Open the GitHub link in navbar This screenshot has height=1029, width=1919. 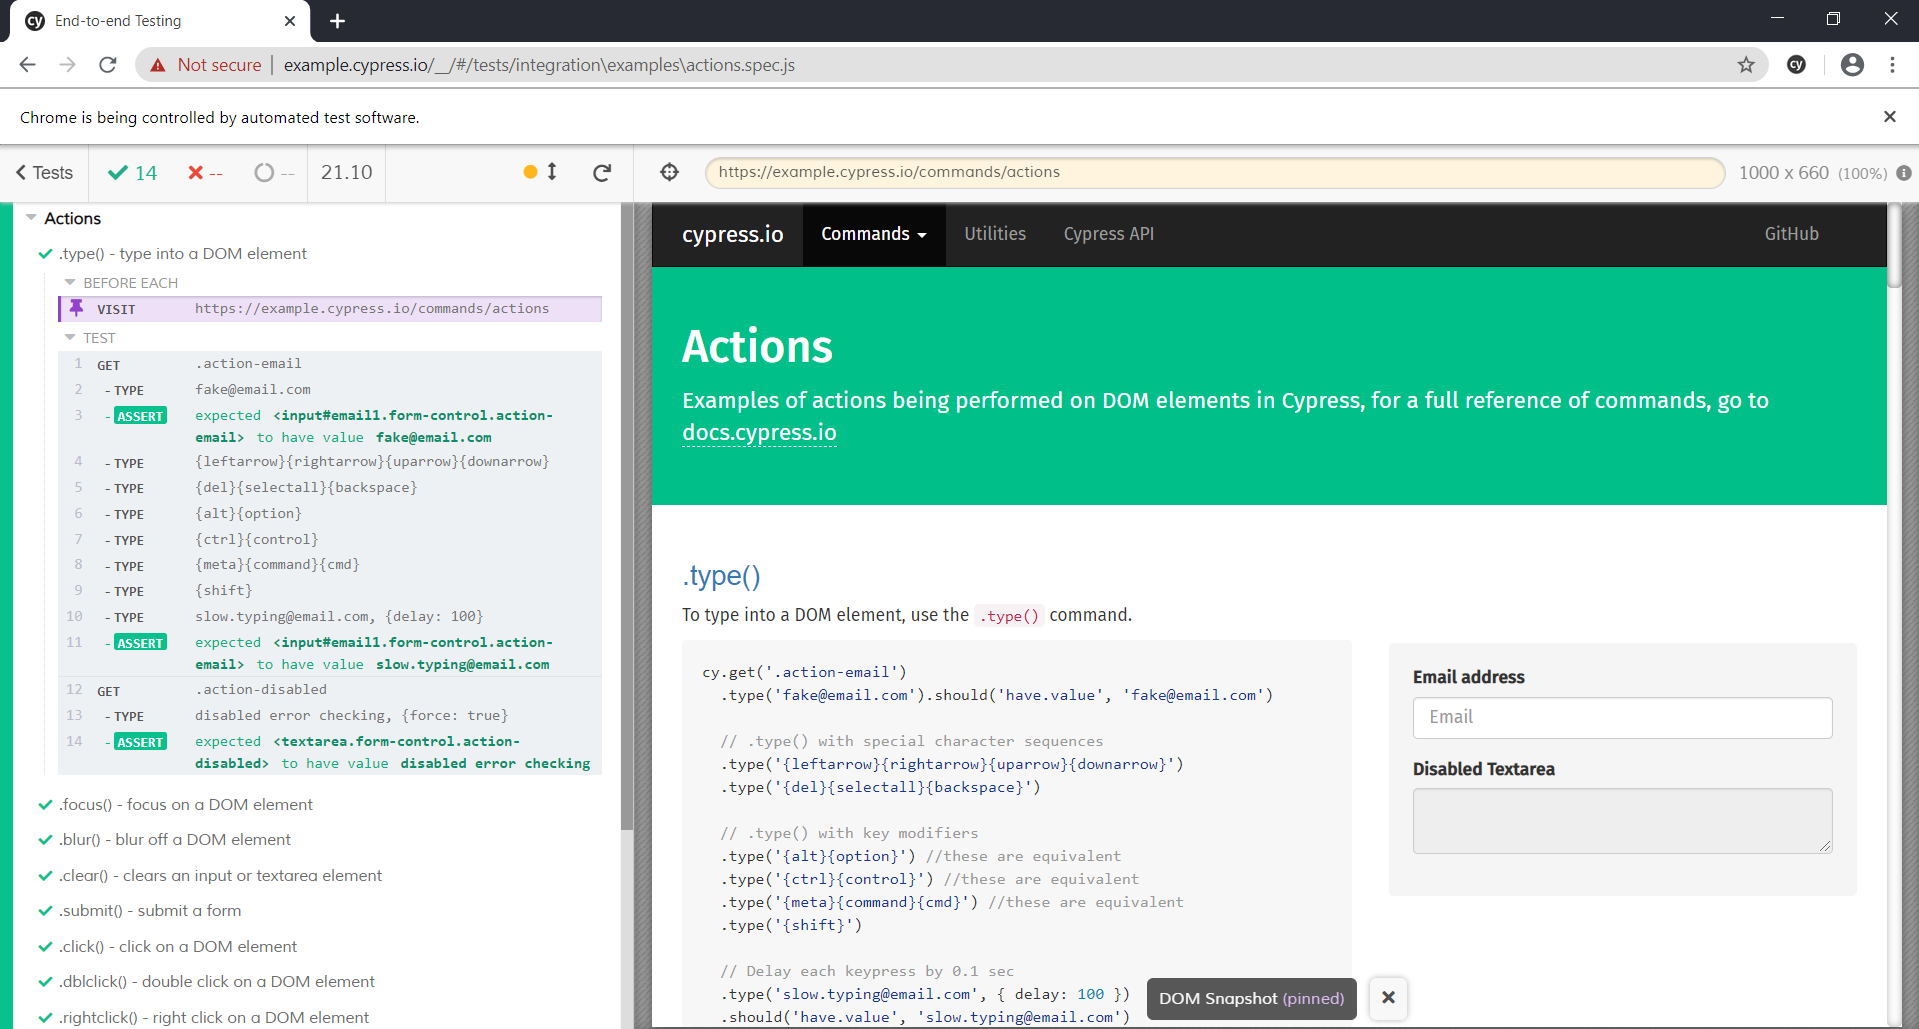[x=1791, y=234]
